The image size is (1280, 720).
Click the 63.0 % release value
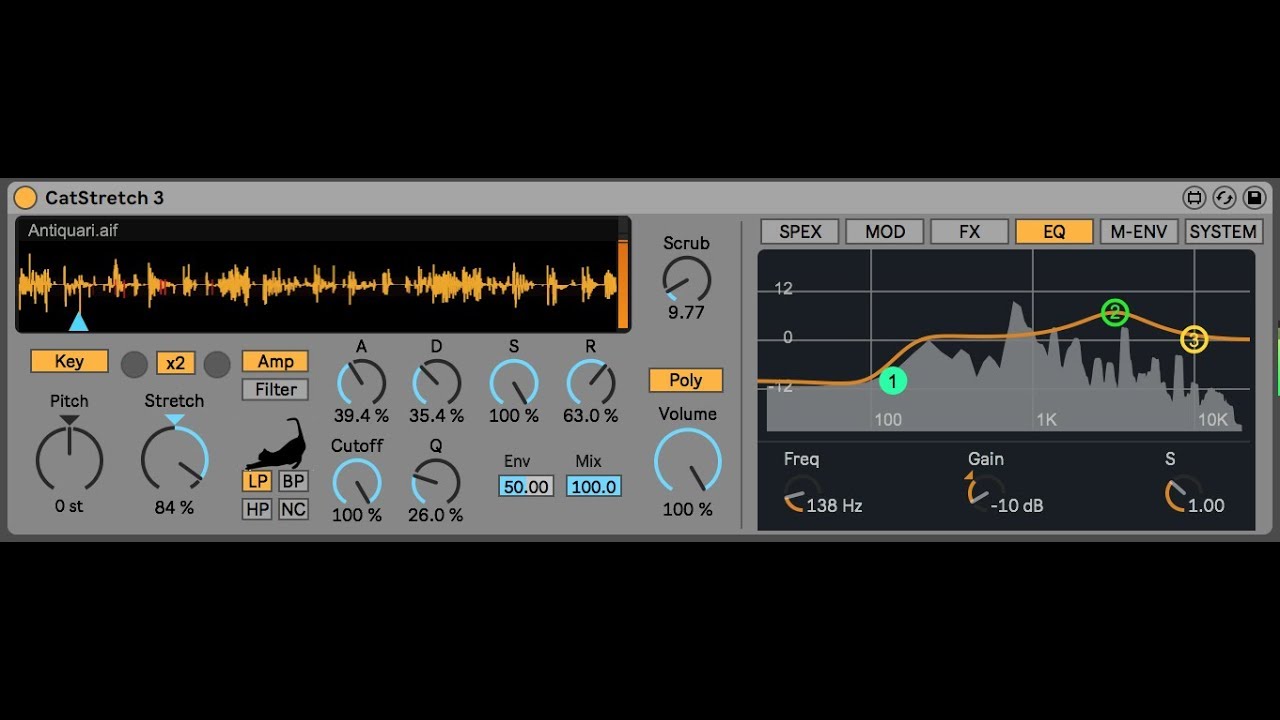click(590, 415)
